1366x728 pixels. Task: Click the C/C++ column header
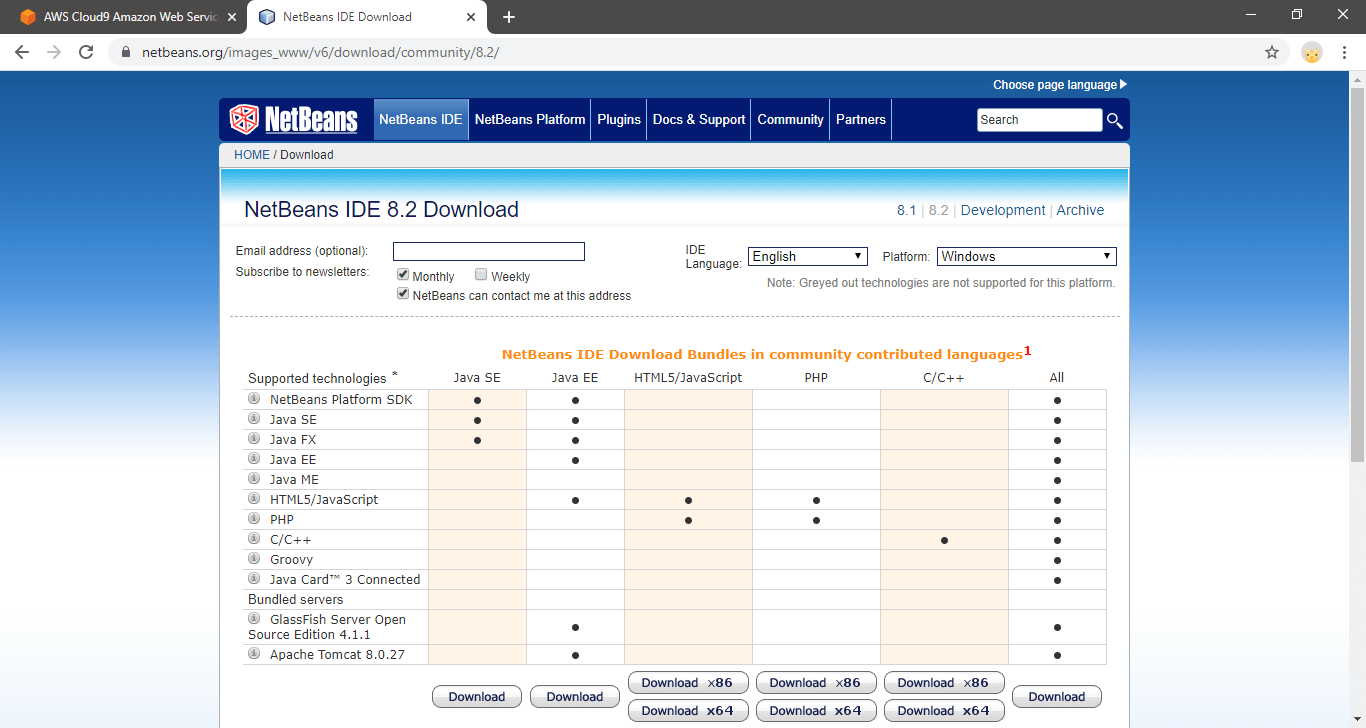click(x=944, y=378)
